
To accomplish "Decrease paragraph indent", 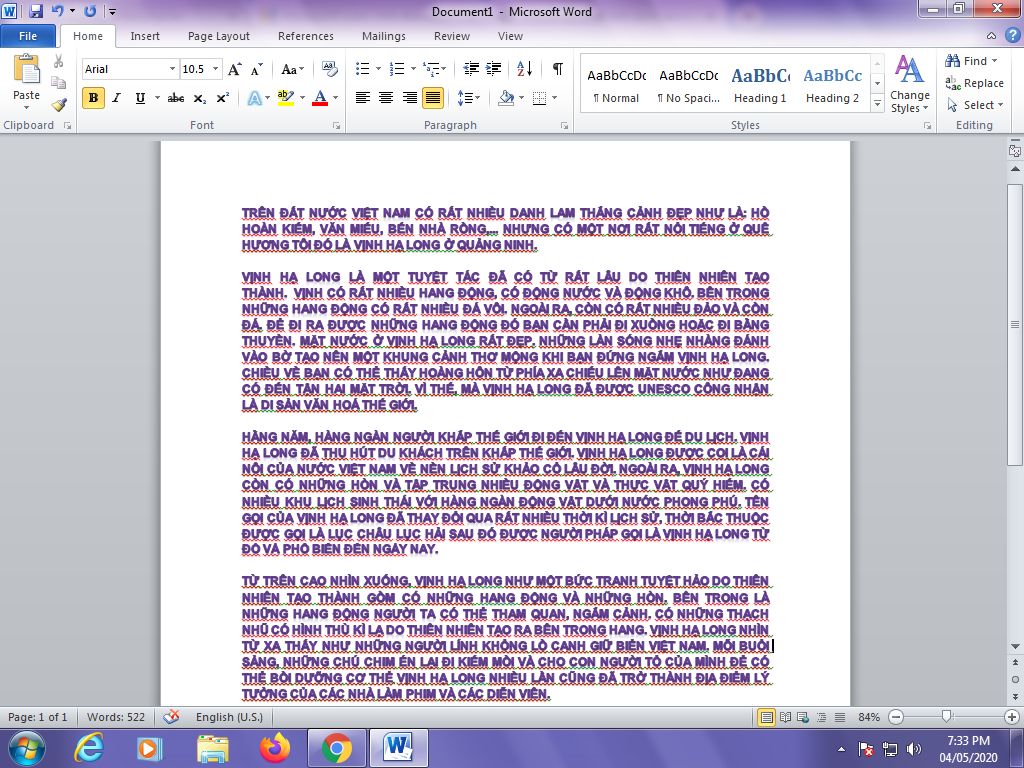I will (470, 69).
